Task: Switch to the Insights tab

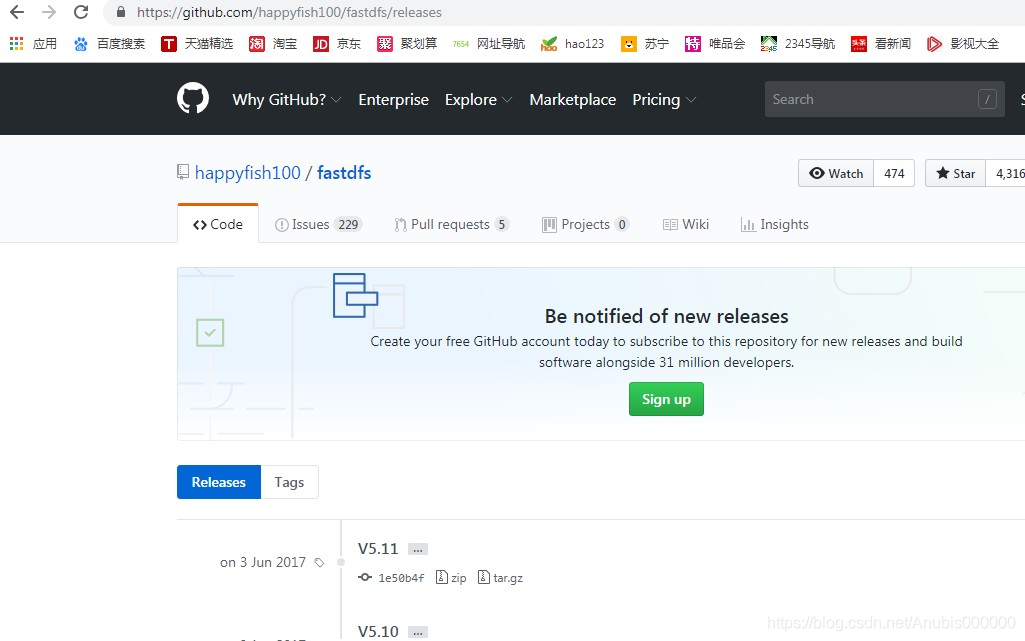Action: pos(775,224)
